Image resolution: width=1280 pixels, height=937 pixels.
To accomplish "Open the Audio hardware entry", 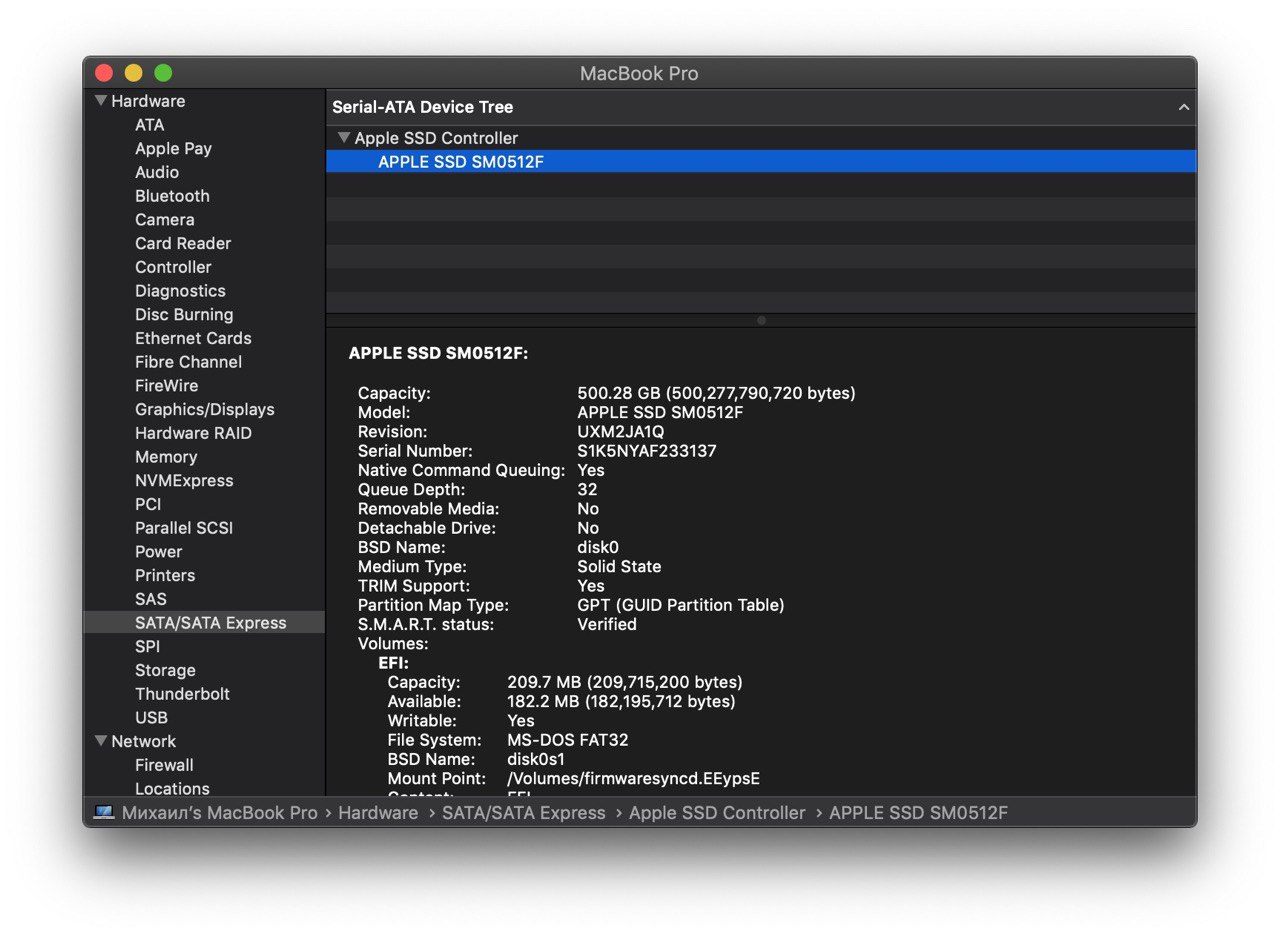I will click(x=157, y=172).
